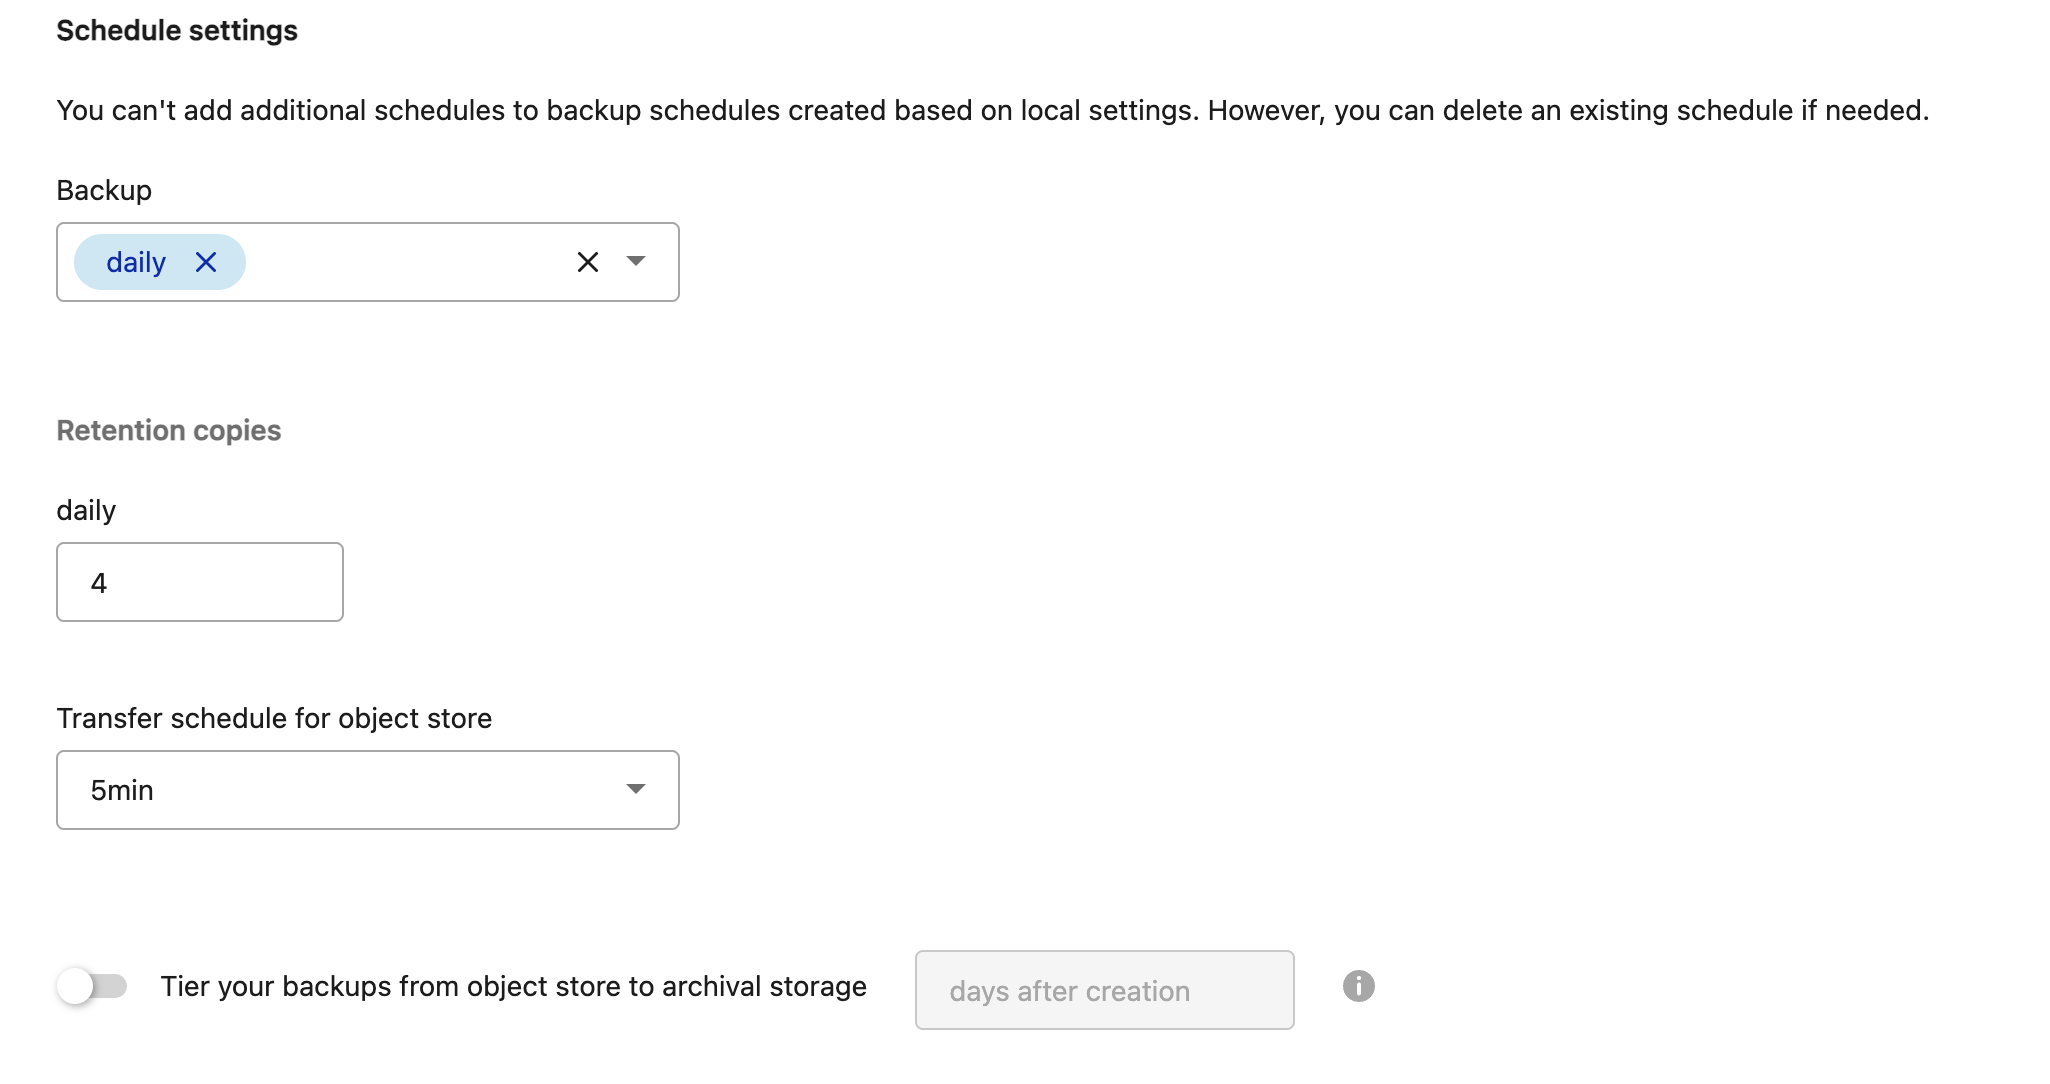Click the local settings schedule notice text
This screenshot has width=2050, height=1084.
point(993,110)
